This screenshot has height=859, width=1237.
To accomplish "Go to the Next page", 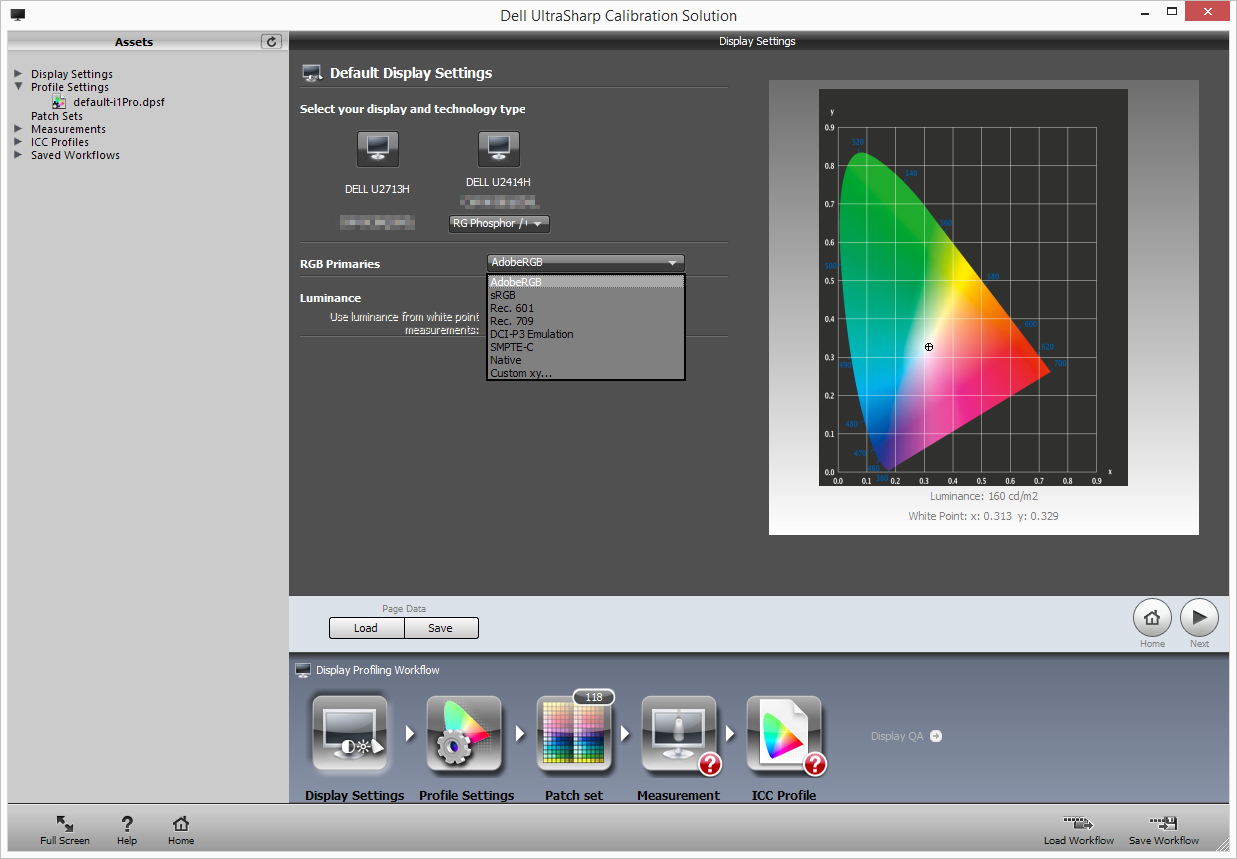I will click(x=1200, y=618).
